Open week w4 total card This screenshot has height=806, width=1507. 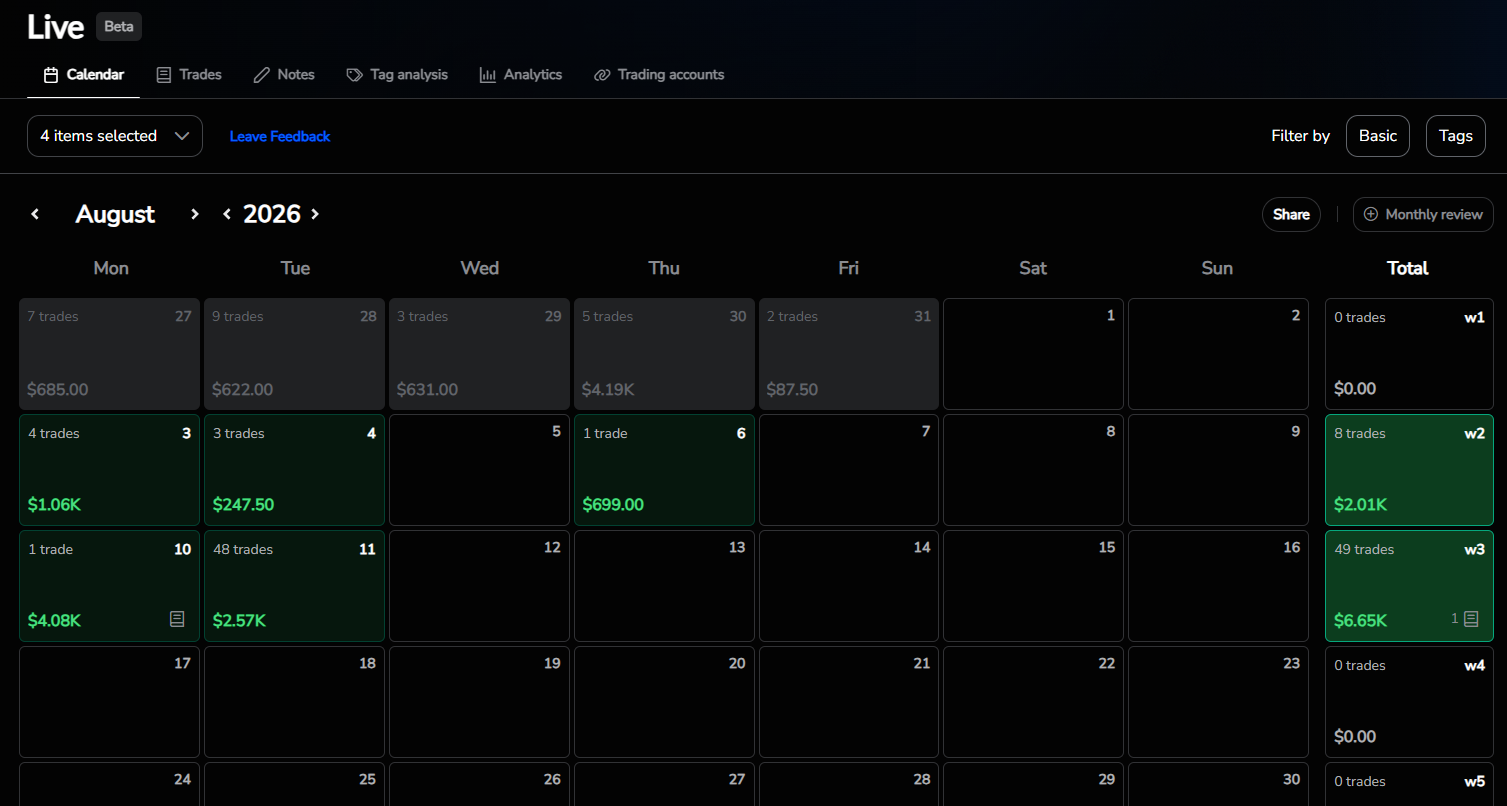tap(1409, 702)
